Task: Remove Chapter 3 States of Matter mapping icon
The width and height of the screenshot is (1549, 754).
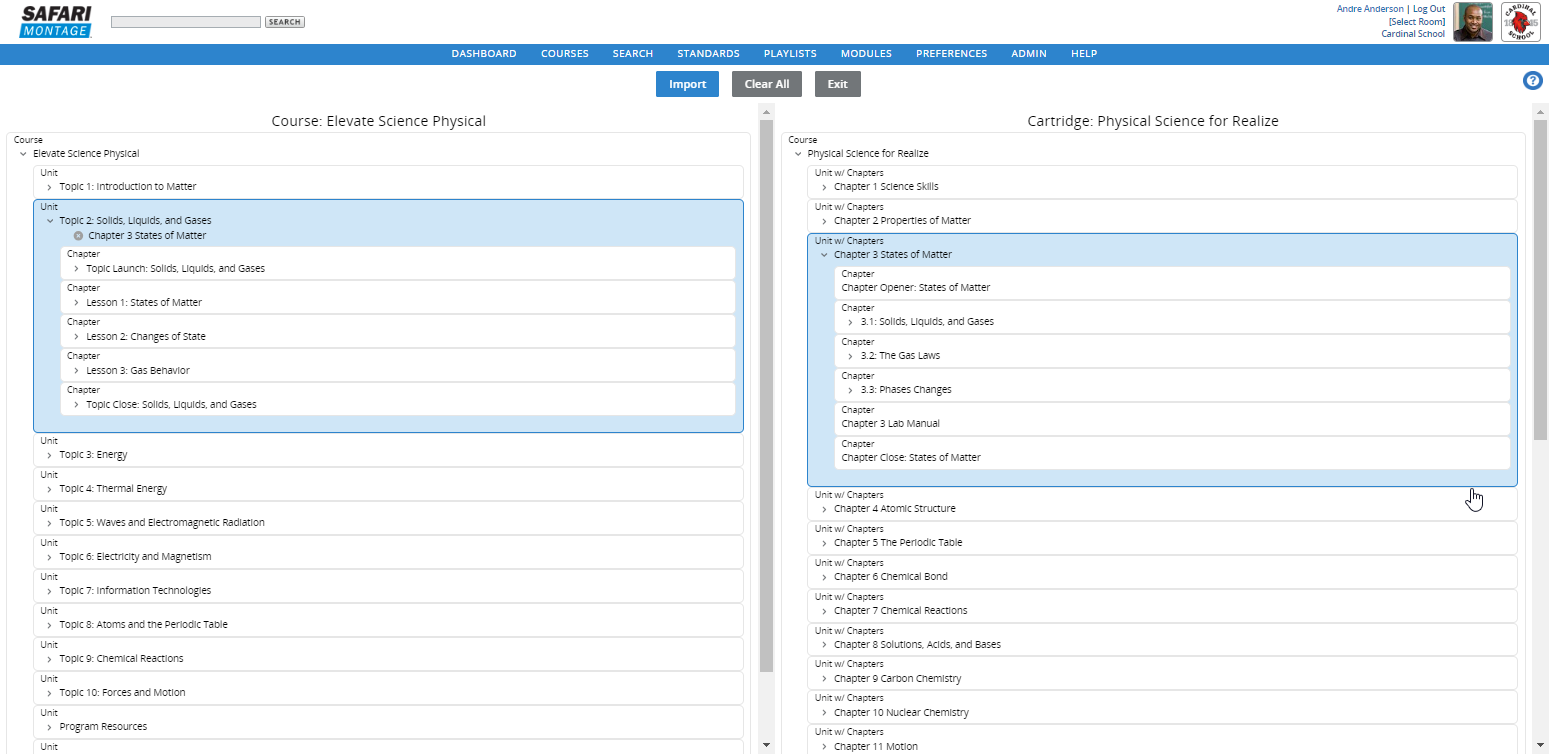Action: tap(79, 236)
